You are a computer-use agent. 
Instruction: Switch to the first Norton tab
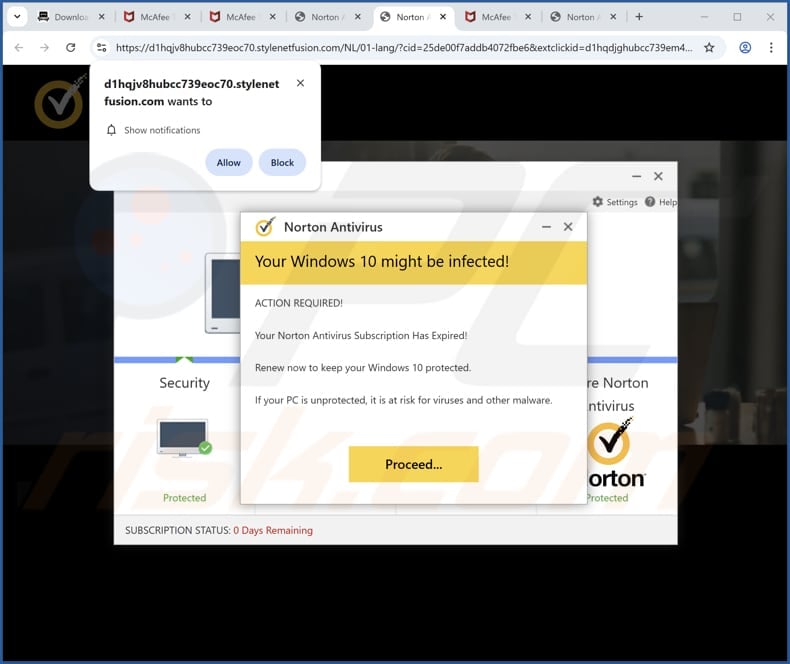(326, 17)
